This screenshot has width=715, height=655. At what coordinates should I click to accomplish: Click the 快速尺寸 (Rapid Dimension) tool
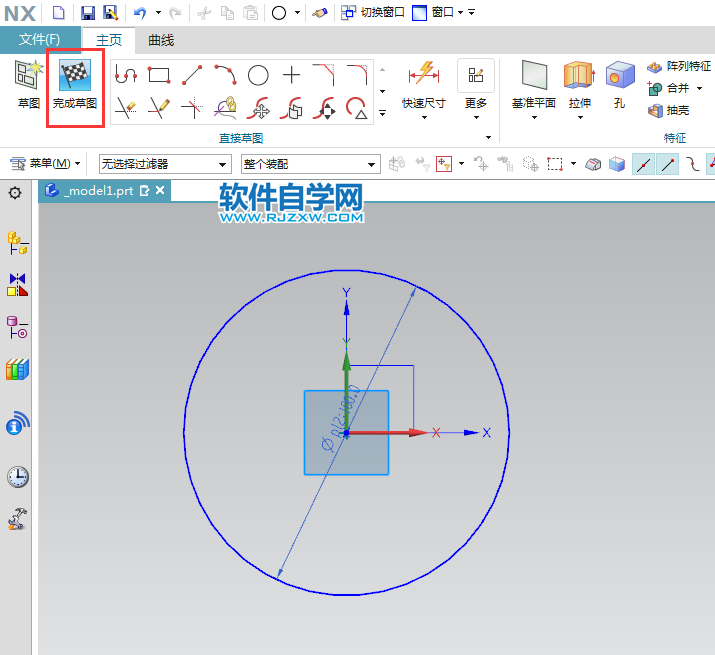coord(423,85)
